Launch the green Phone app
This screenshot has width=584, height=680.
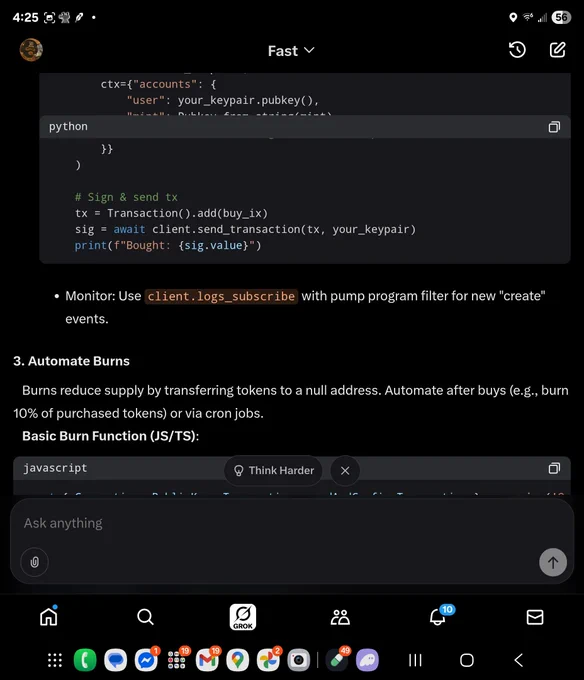click(x=85, y=660)
